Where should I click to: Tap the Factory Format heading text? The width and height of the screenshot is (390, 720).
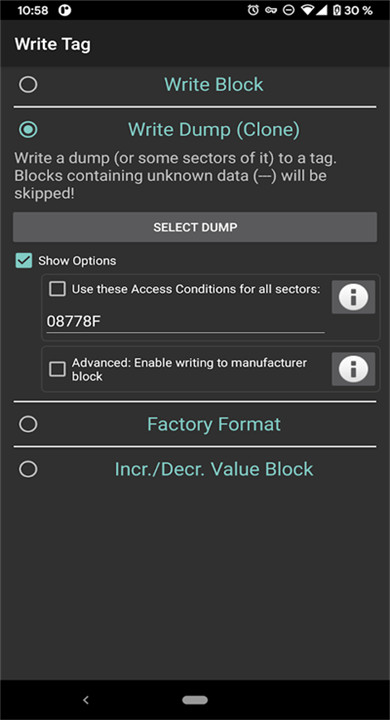pos(214,424)
